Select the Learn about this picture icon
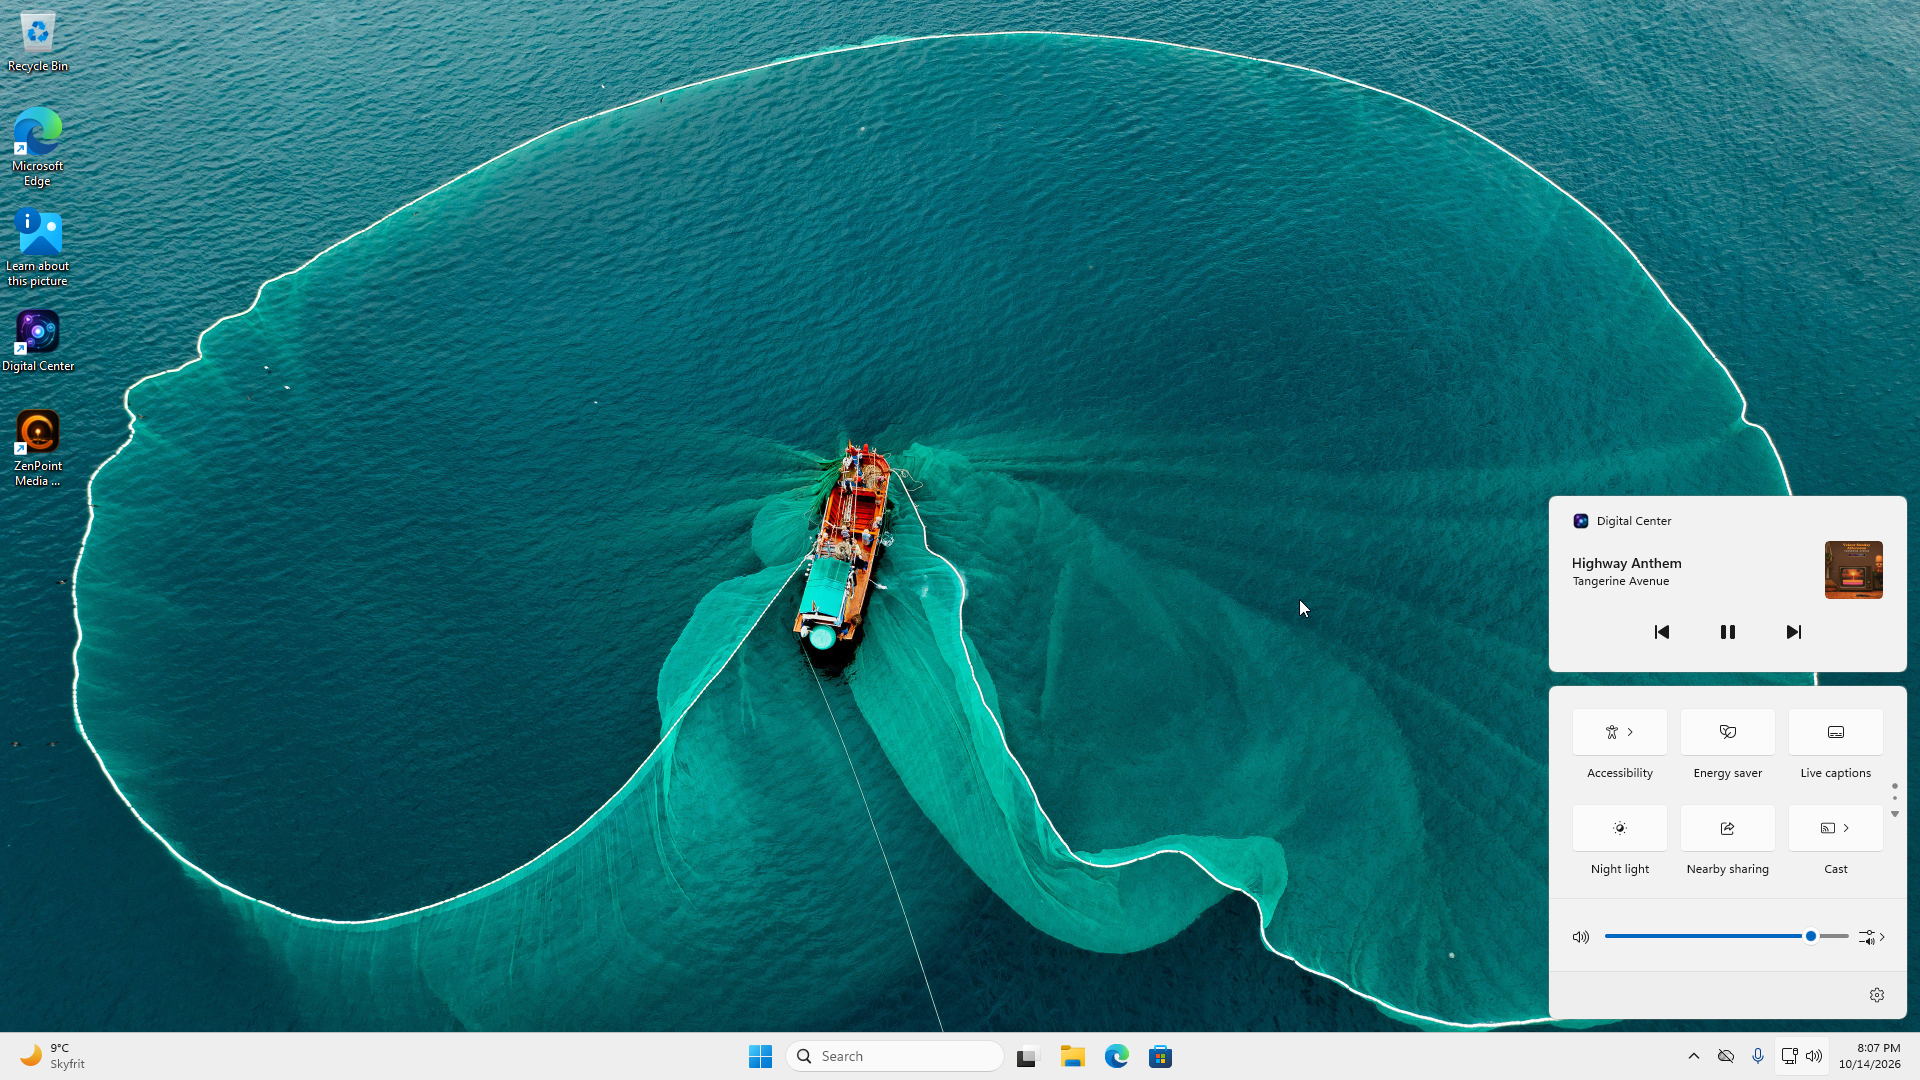 pos(38,247)
